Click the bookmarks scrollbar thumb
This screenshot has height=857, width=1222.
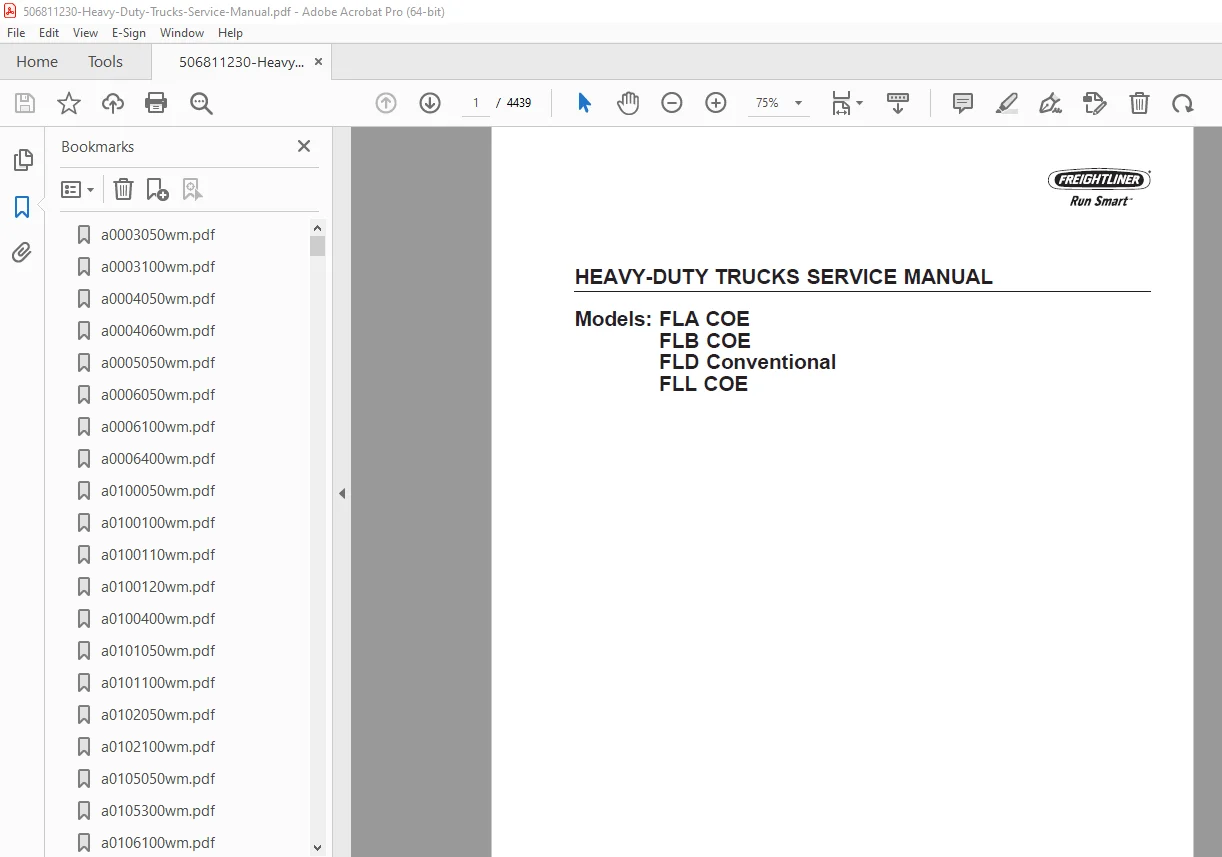(318, 246)
